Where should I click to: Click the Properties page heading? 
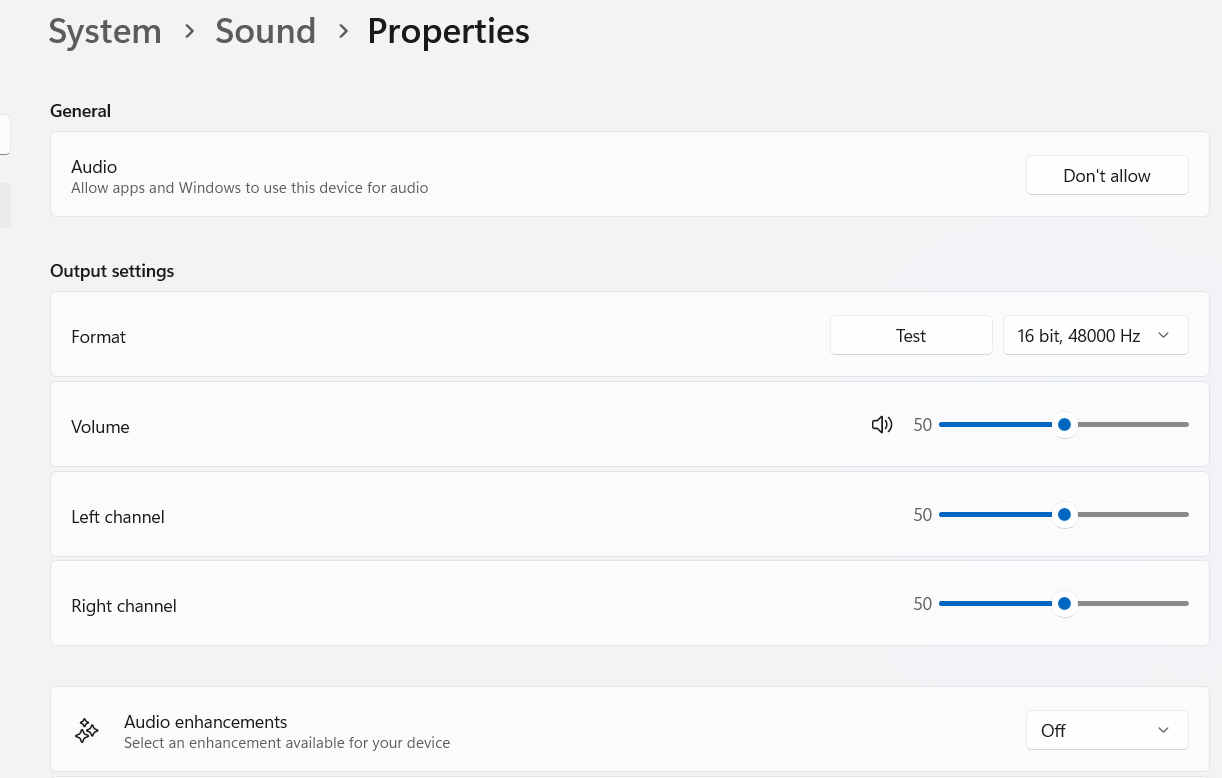click(x=448, y=31)
